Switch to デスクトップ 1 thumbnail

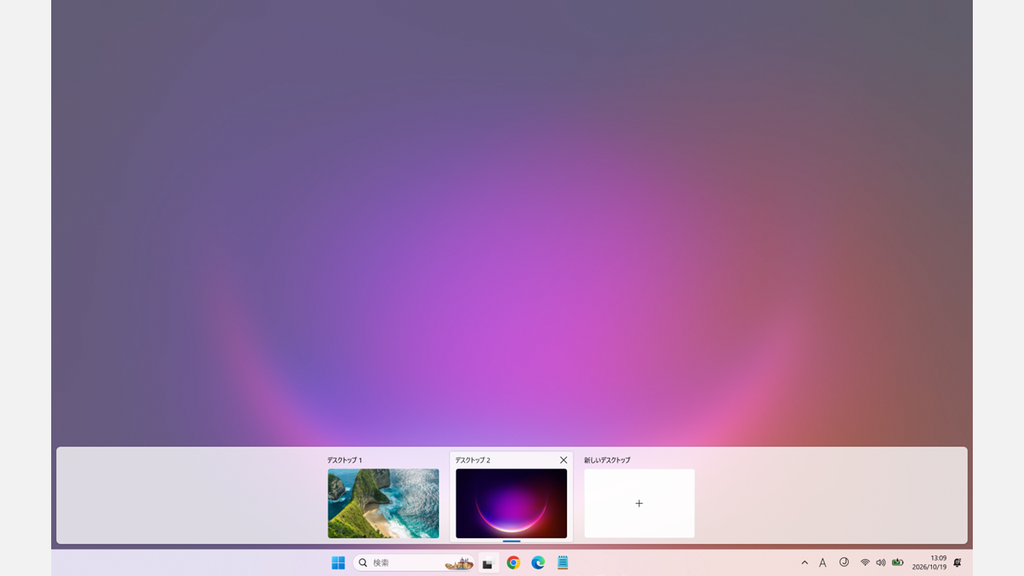(383, 504)
